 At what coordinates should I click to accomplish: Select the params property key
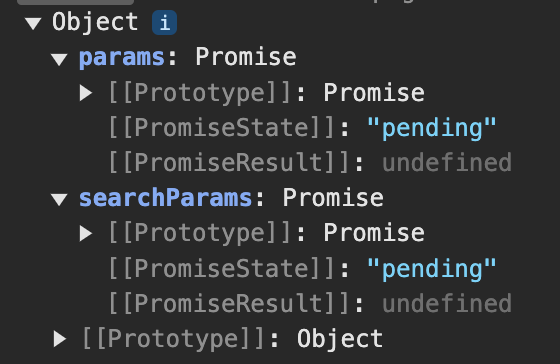(122, 57)
